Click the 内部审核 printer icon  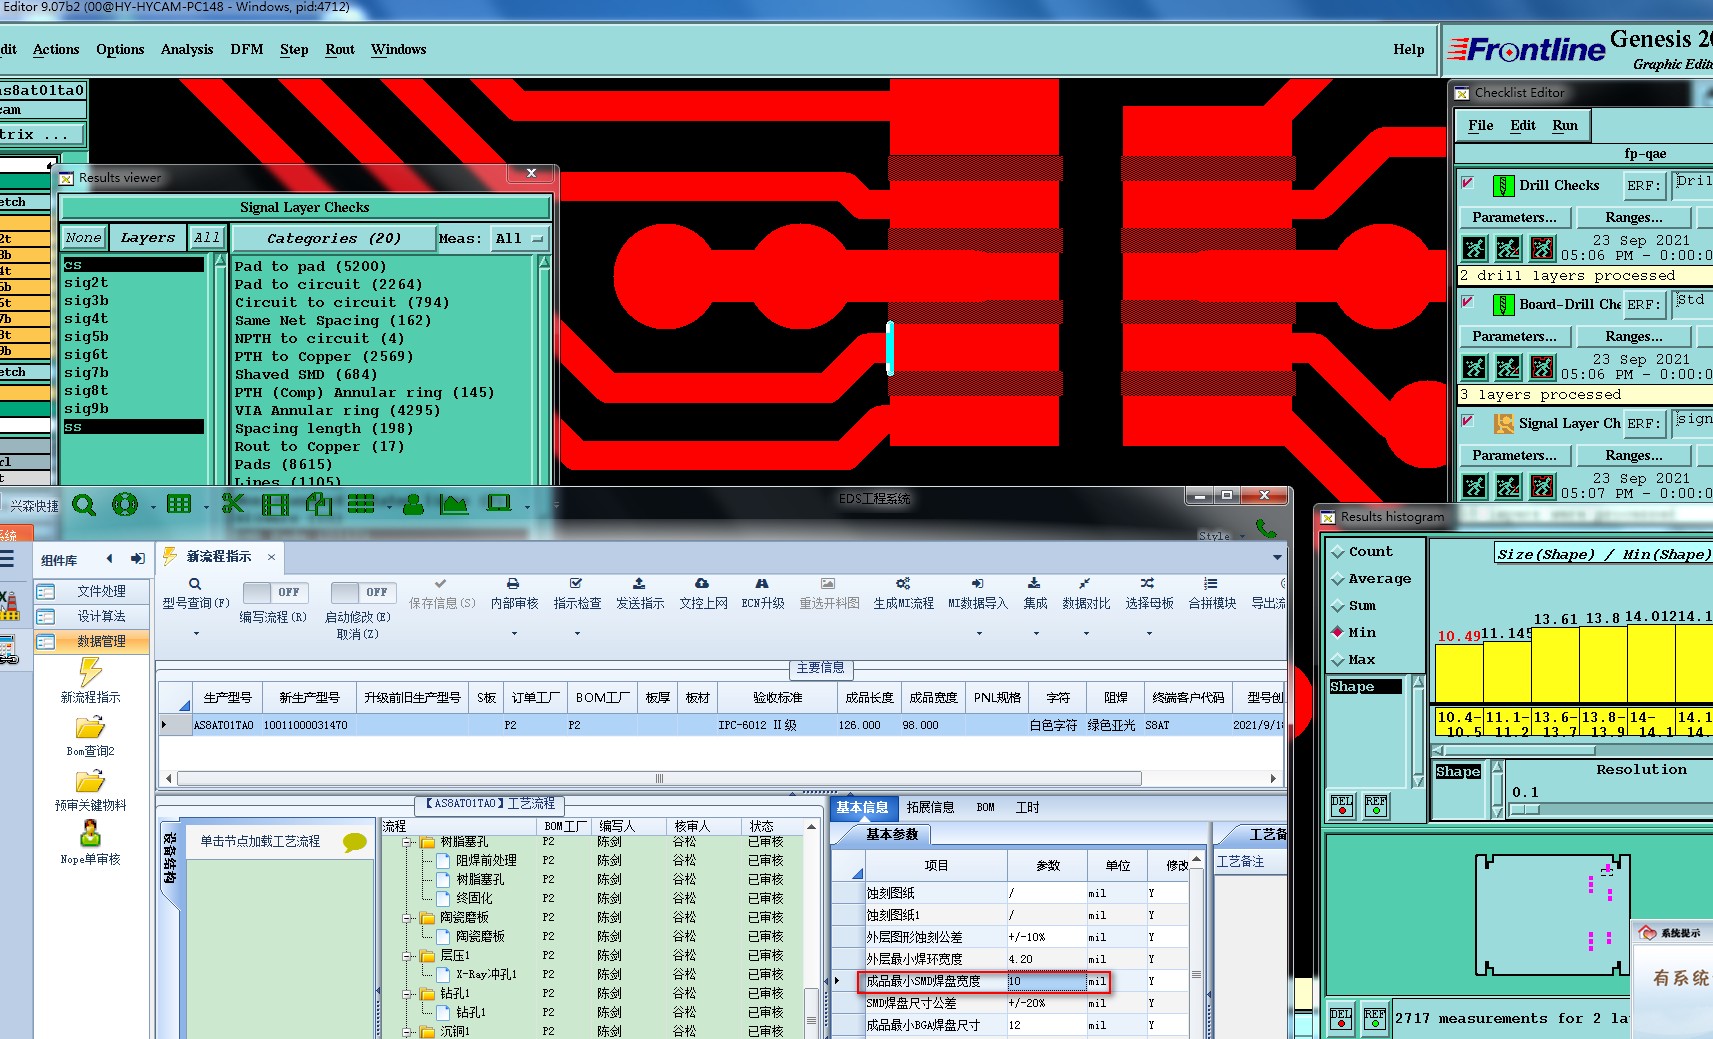coord(513,583)
